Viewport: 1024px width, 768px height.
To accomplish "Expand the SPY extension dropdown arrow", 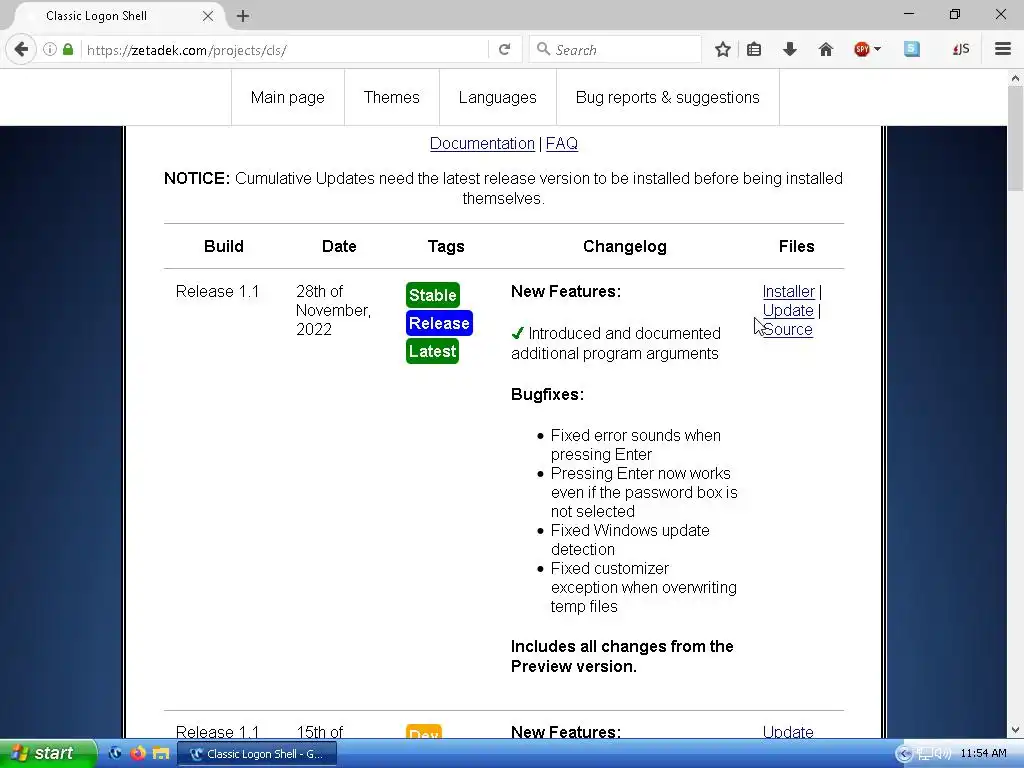I will tap(877, 50).
